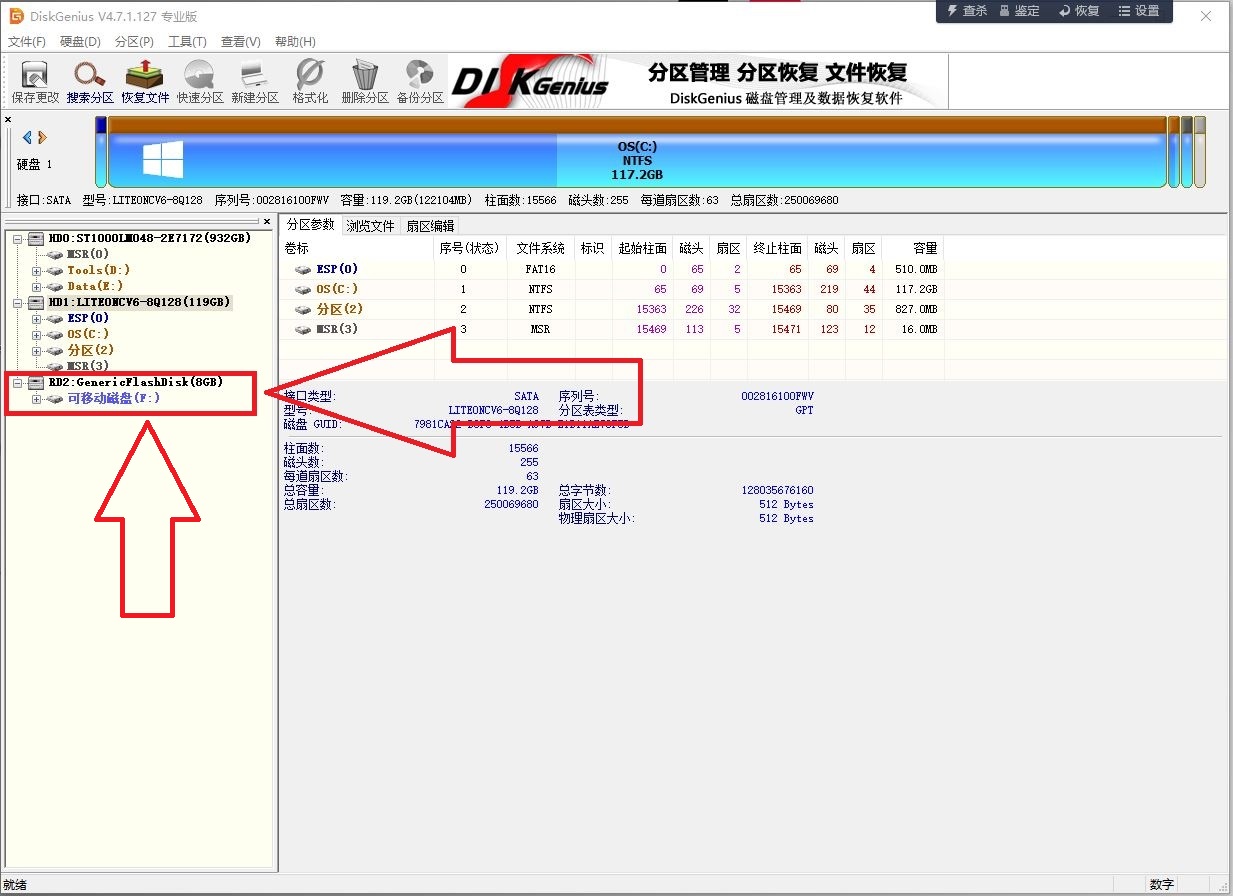Open the 分区(P) menu
Viewport: 1233px width, 896px height.
pyautogui.click(x=134, y=41)
